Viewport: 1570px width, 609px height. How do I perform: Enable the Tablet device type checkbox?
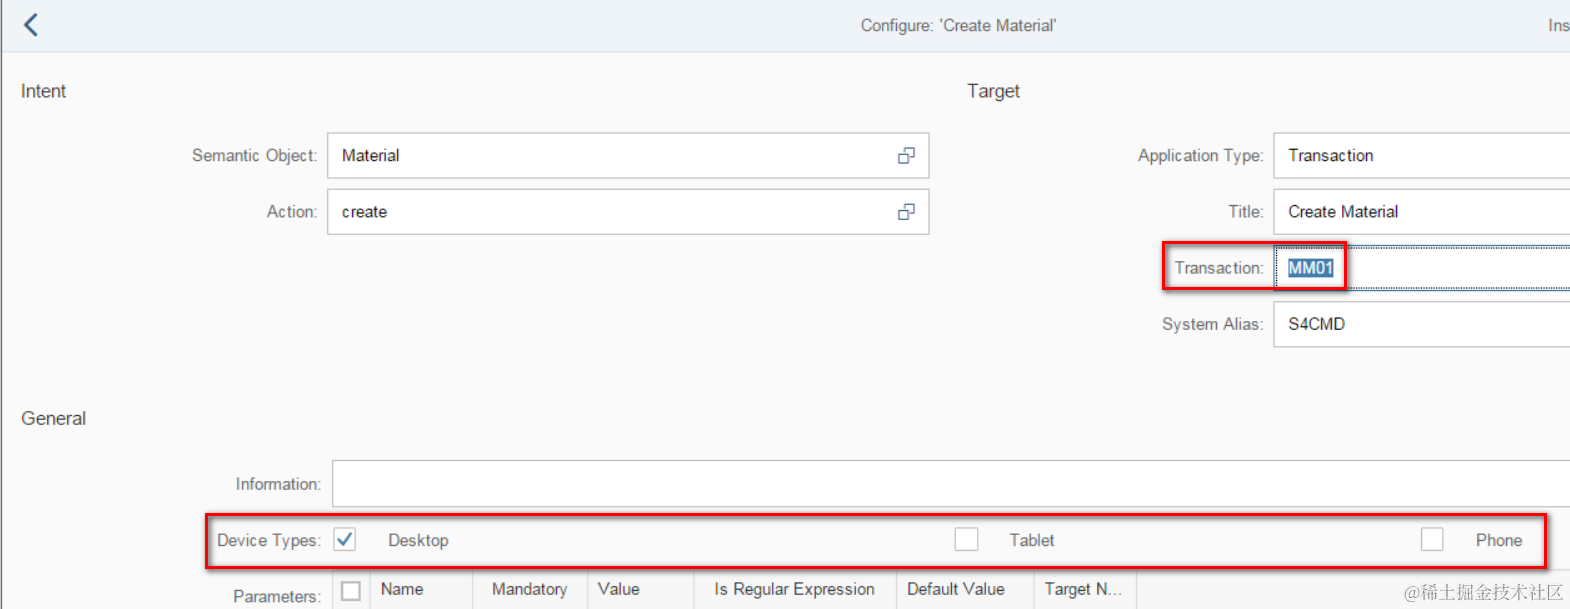coord(966,540)
